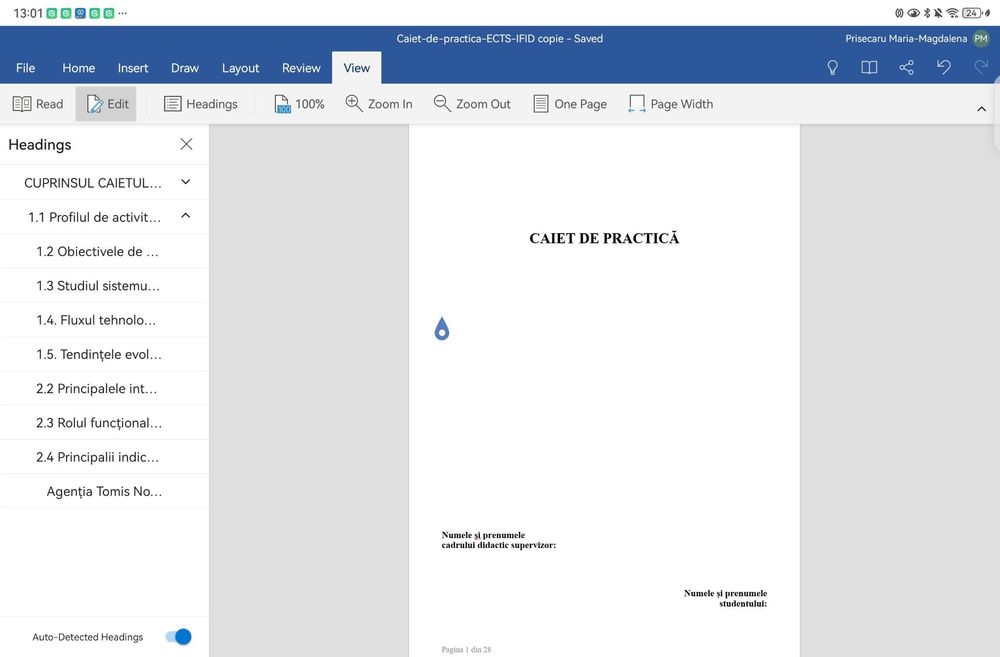Expand the CUPRINSUL CAIETUL... heading chevron
The width and height of the screenshot is (1000, 657).
click(186, 182)
